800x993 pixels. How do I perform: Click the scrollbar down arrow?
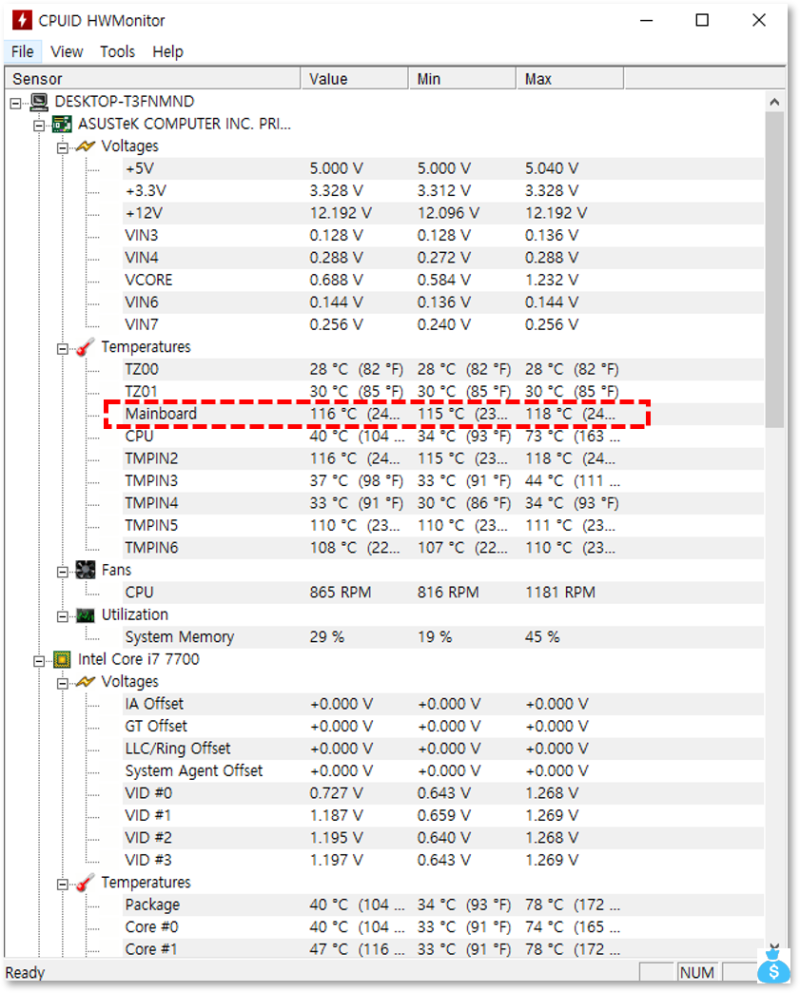tap(774, 948)
